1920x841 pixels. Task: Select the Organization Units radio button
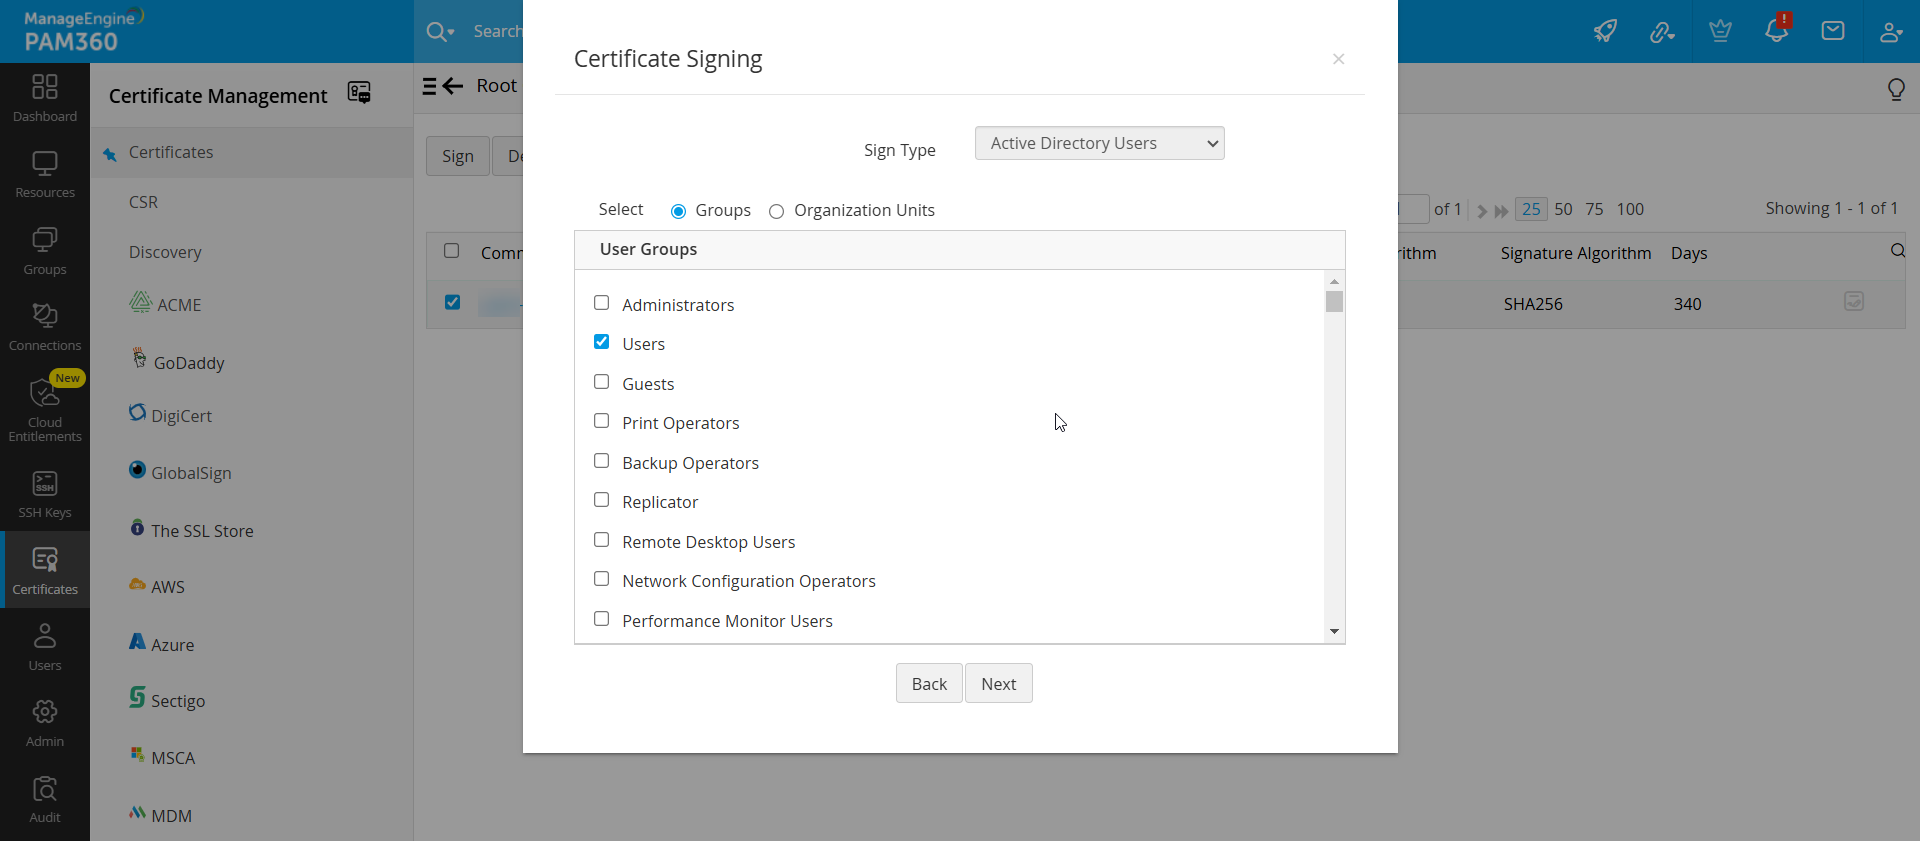click(x=777, y=212)
